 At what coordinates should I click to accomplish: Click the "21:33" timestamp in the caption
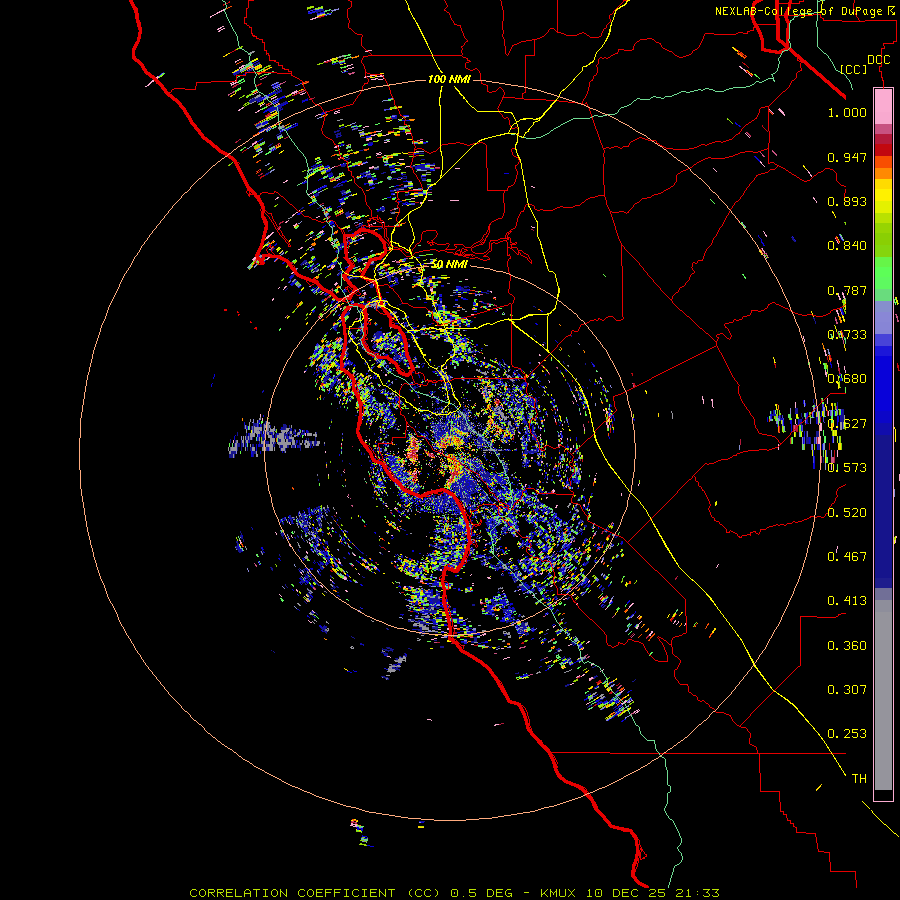click(x=697, y=893)
